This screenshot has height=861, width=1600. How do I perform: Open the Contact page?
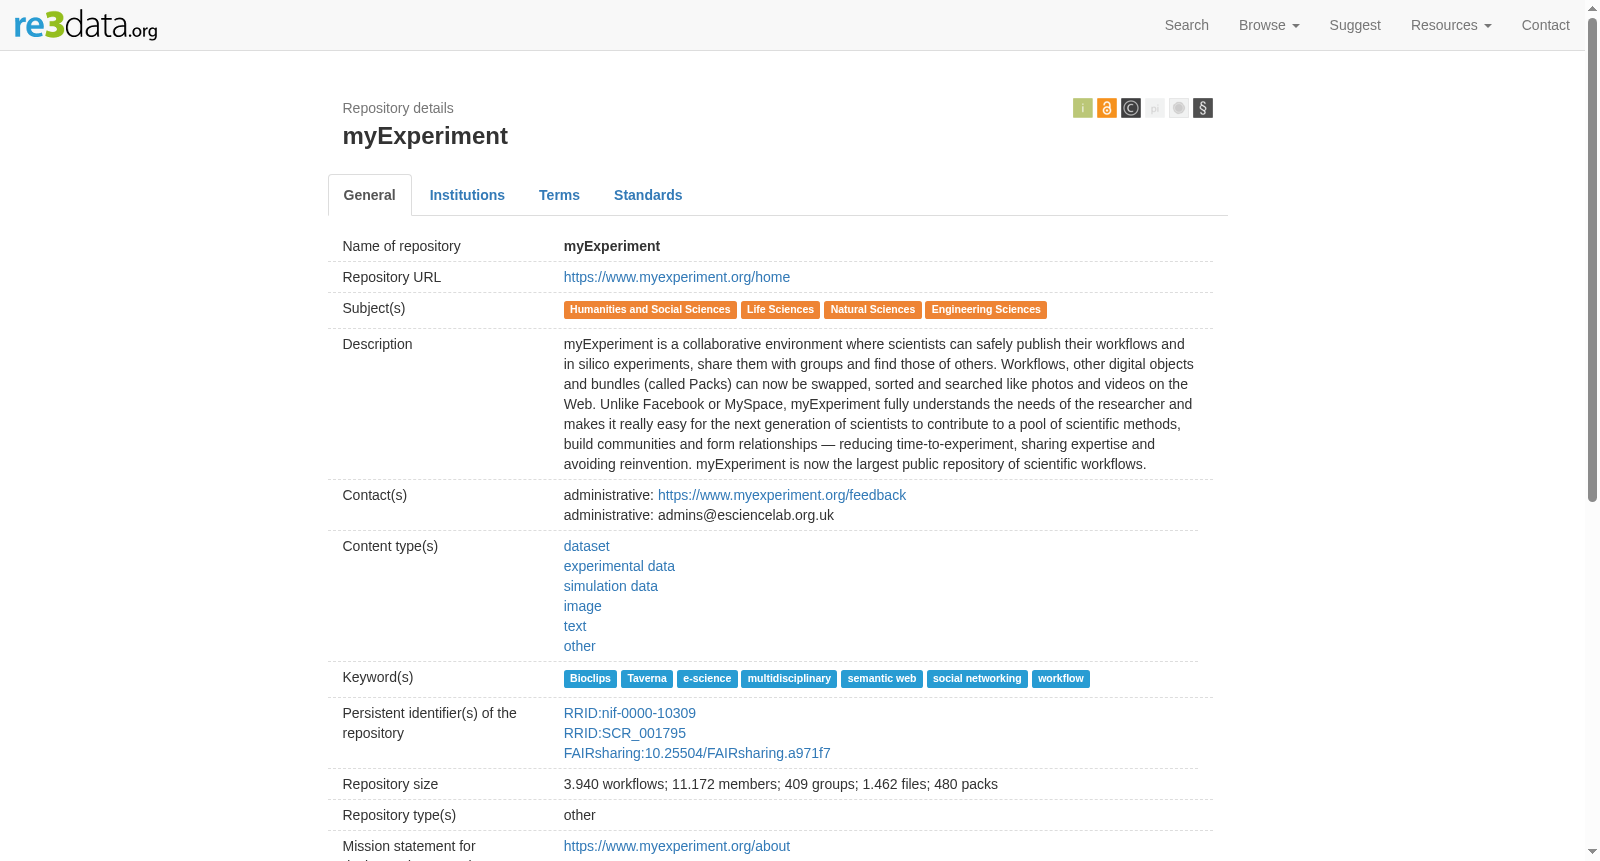pyautogui.click(x=1545, y=25)
